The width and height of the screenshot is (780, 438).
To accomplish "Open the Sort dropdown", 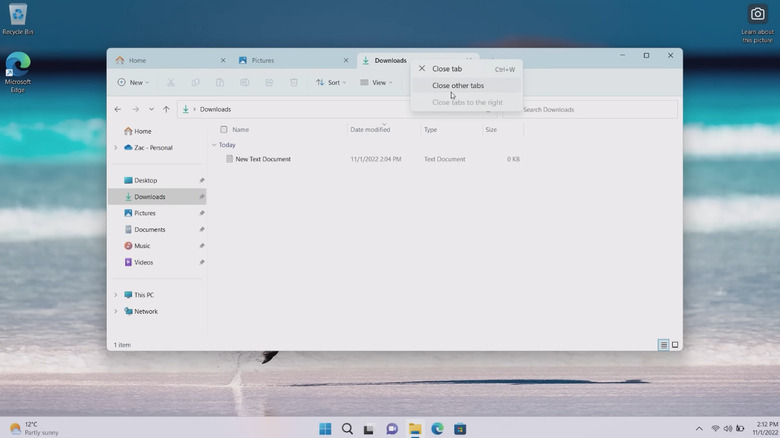I will click(333, 83).
